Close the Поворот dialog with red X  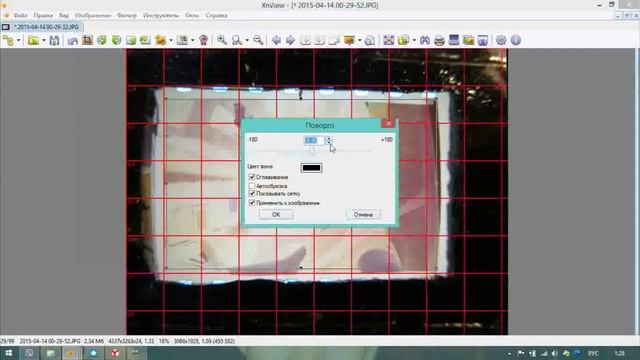click(x=388, y=123)
